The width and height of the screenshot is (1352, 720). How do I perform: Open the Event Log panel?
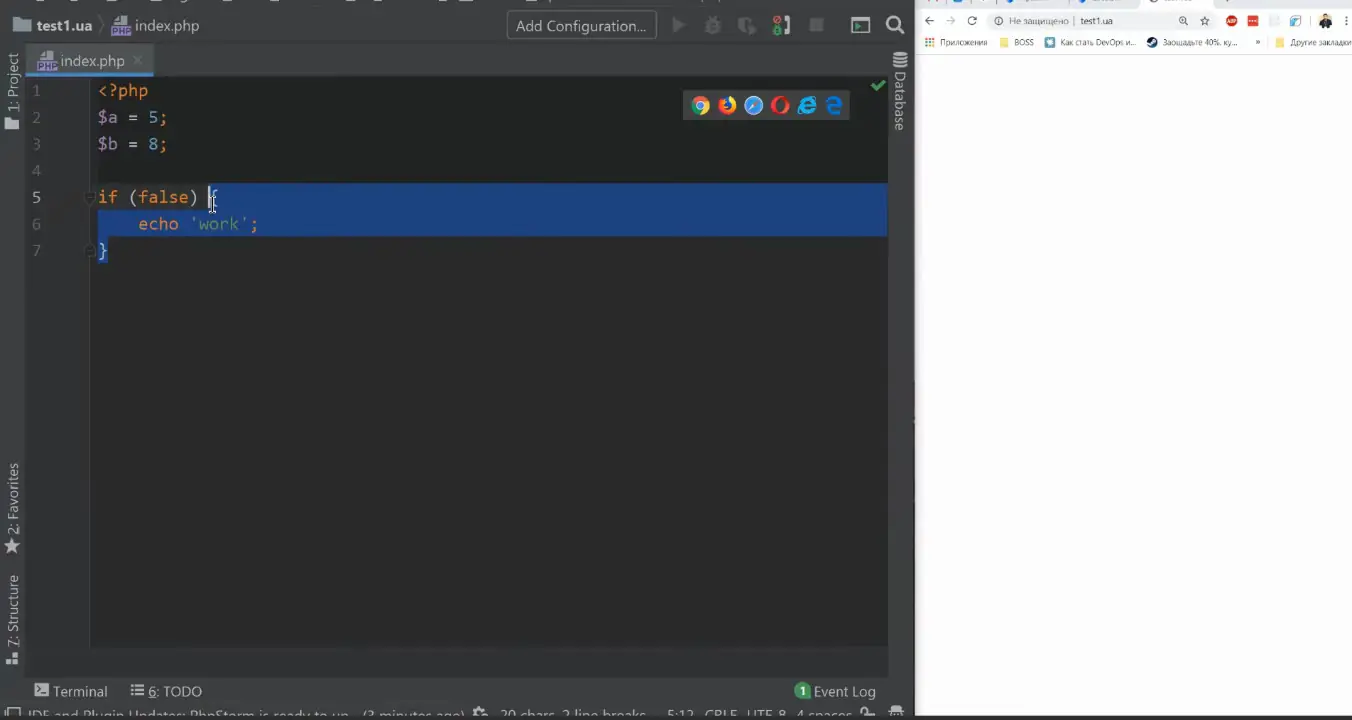coord(836,691)
